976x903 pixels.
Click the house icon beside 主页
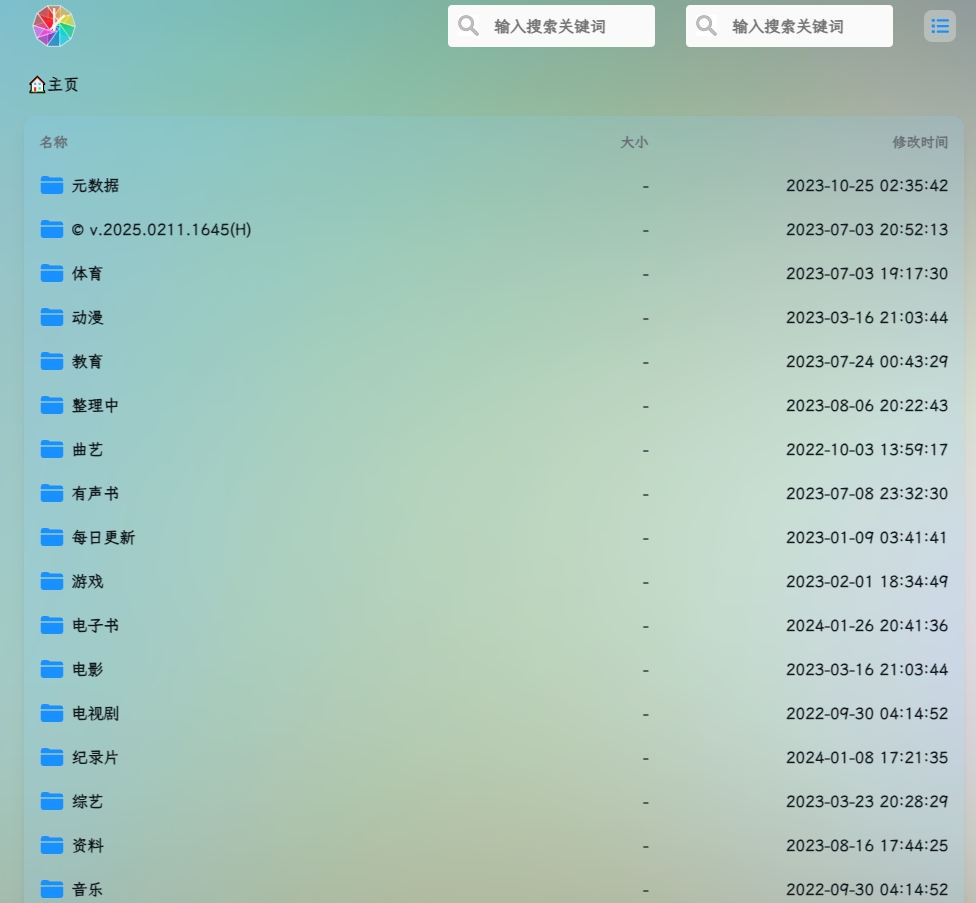37,85
